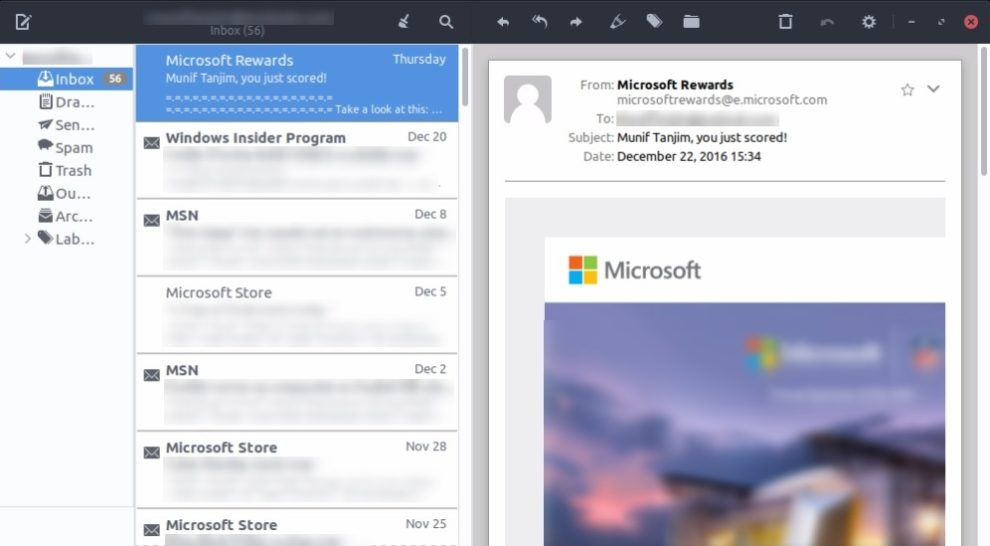
Task: Open the Drafts folder
Action: pyautogui.click(x=66, y=102)
